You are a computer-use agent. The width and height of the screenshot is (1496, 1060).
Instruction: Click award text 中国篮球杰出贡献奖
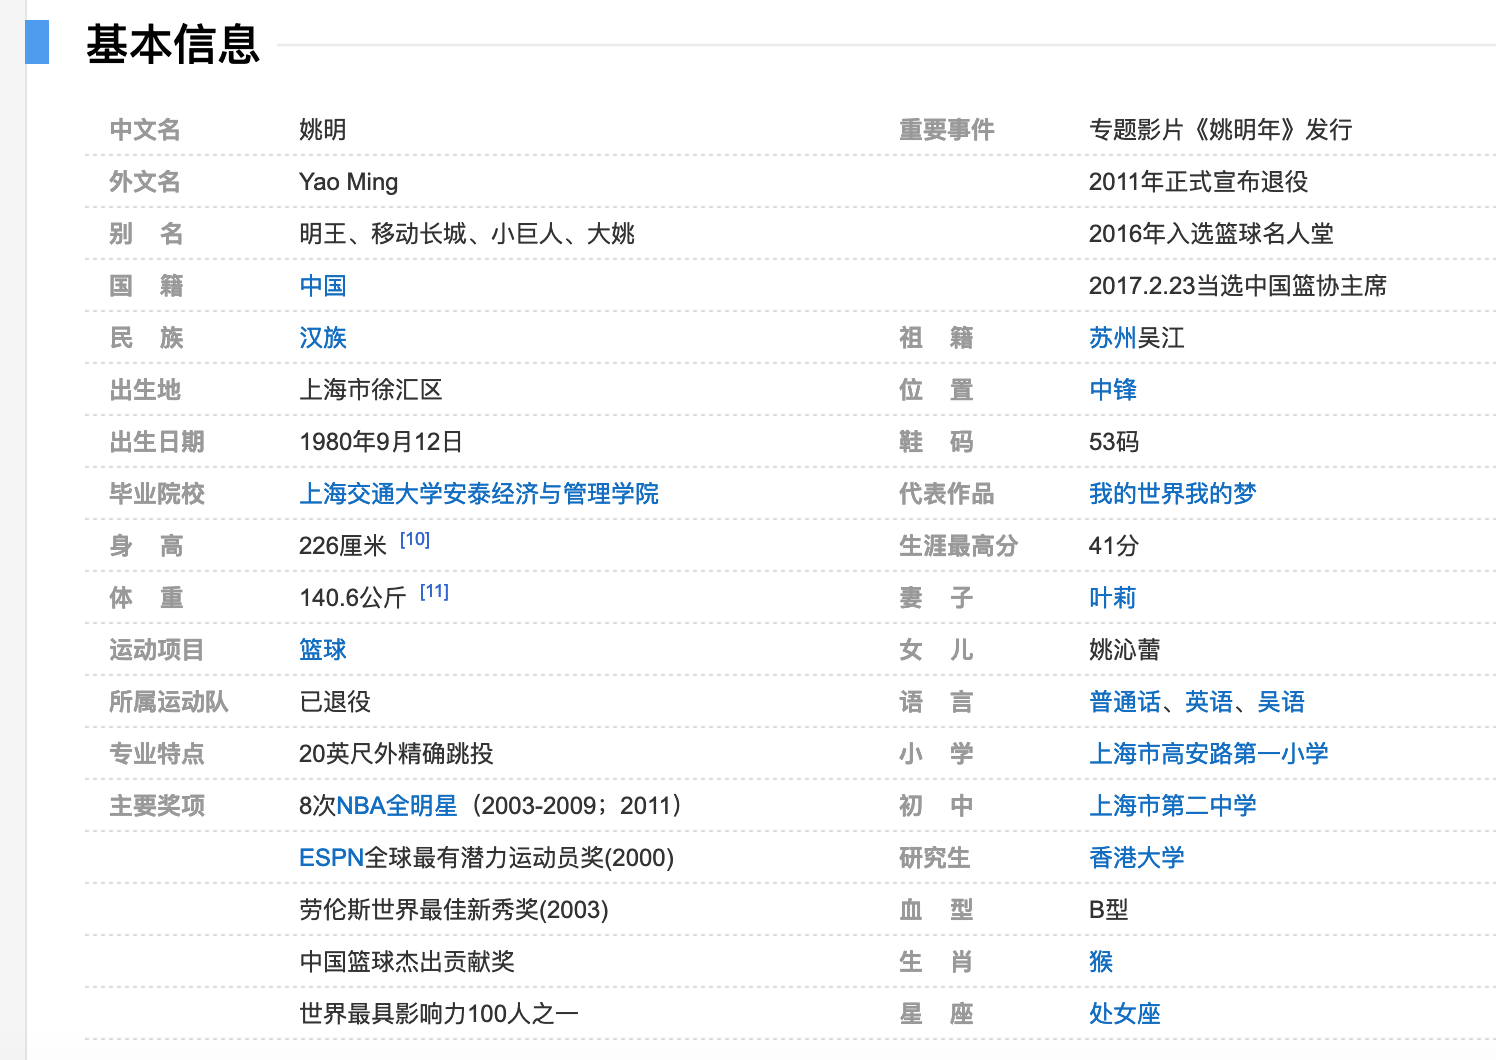[x=407, y=962]
